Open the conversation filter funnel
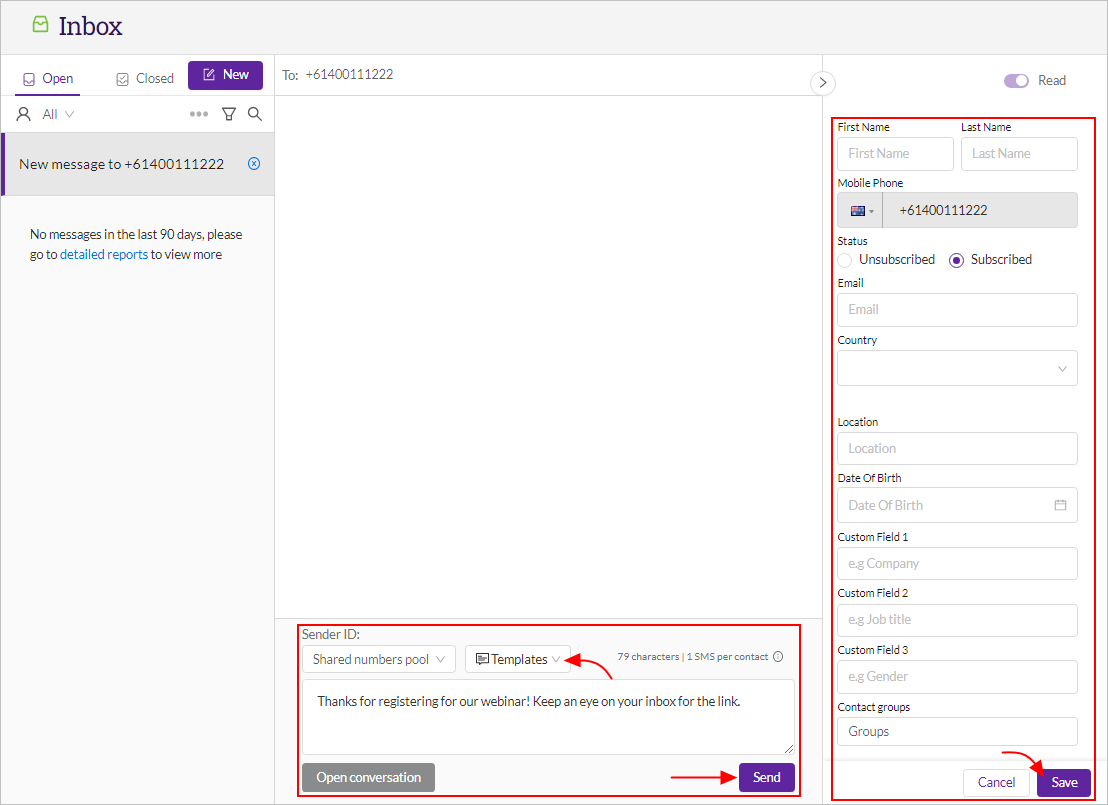 tap(229, 113)
